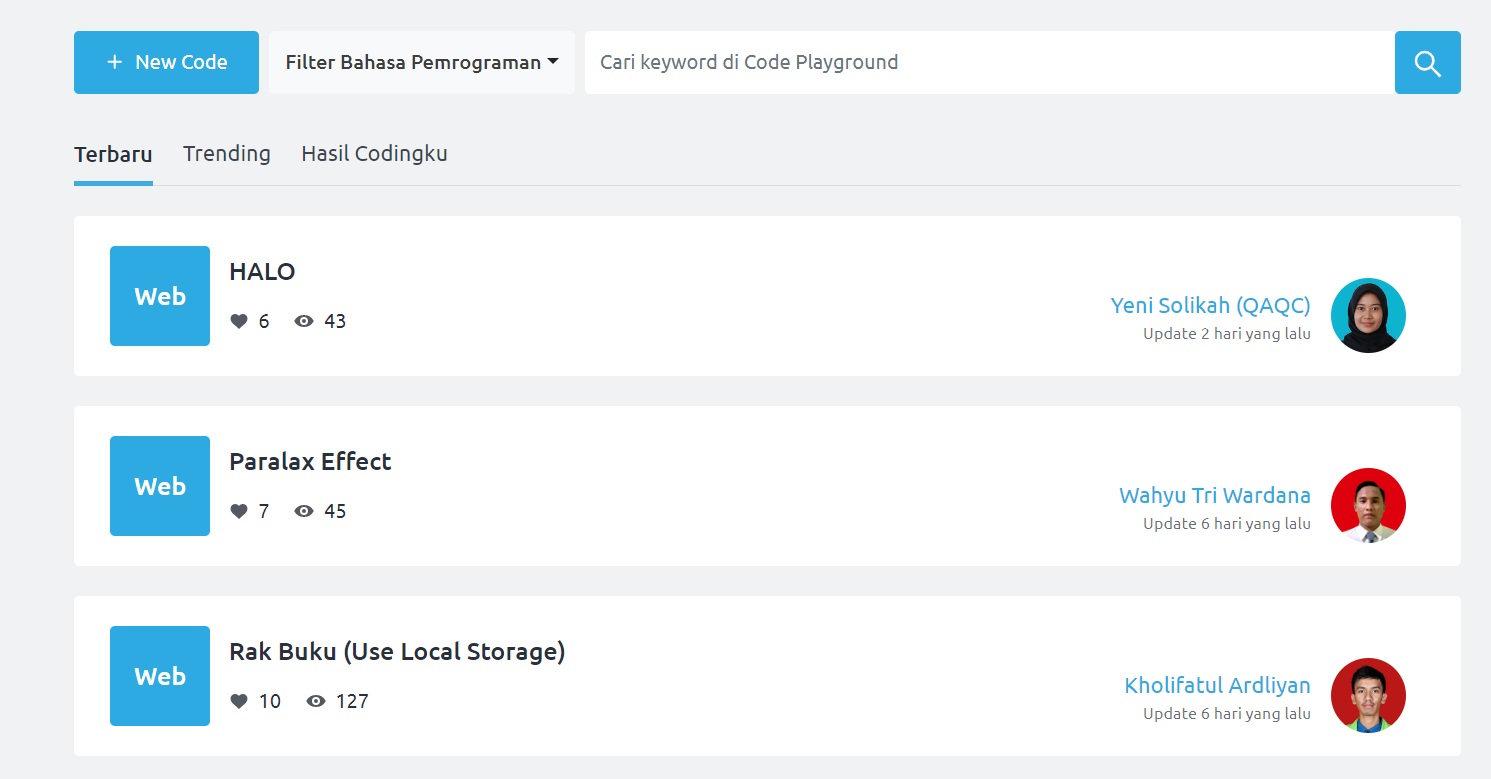Click Wahyu Tri Wardana's avatar photo
This screenshot has height=779, width=1491.
click(1368, 505)
